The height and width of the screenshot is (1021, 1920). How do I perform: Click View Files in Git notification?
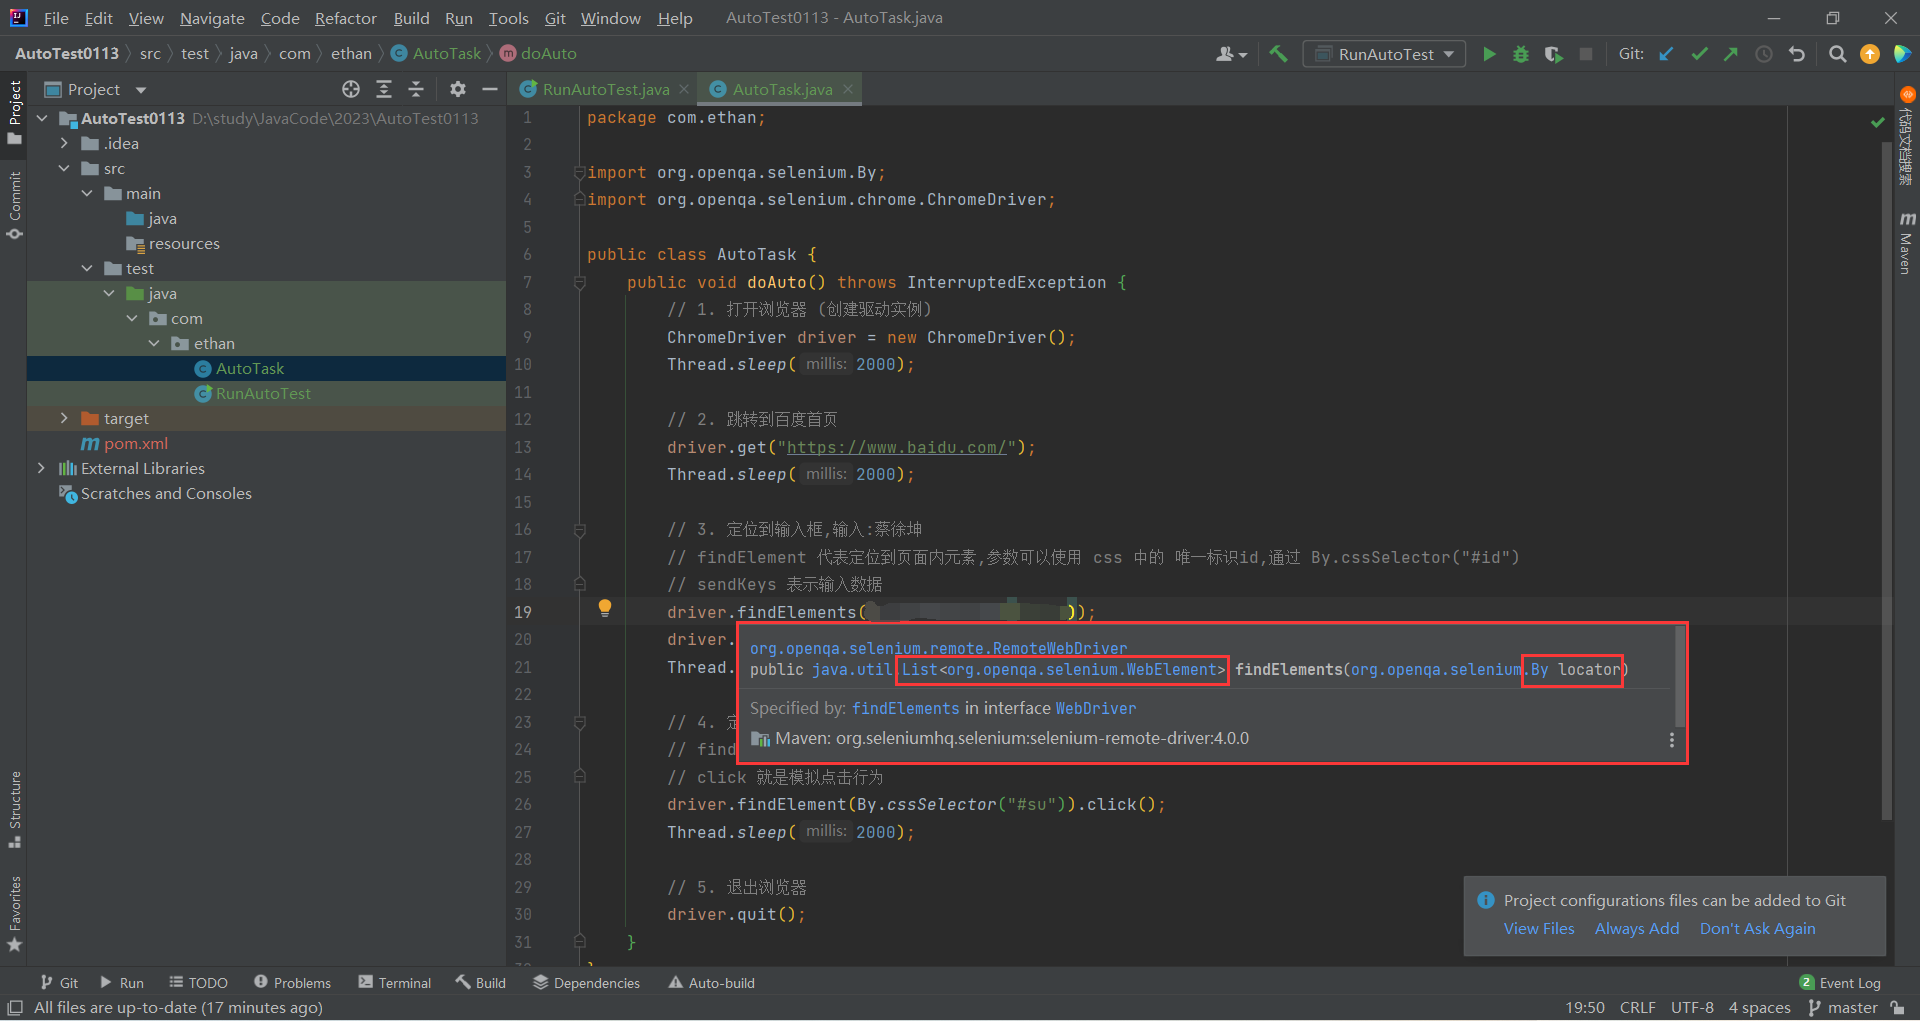point(1539,929)
